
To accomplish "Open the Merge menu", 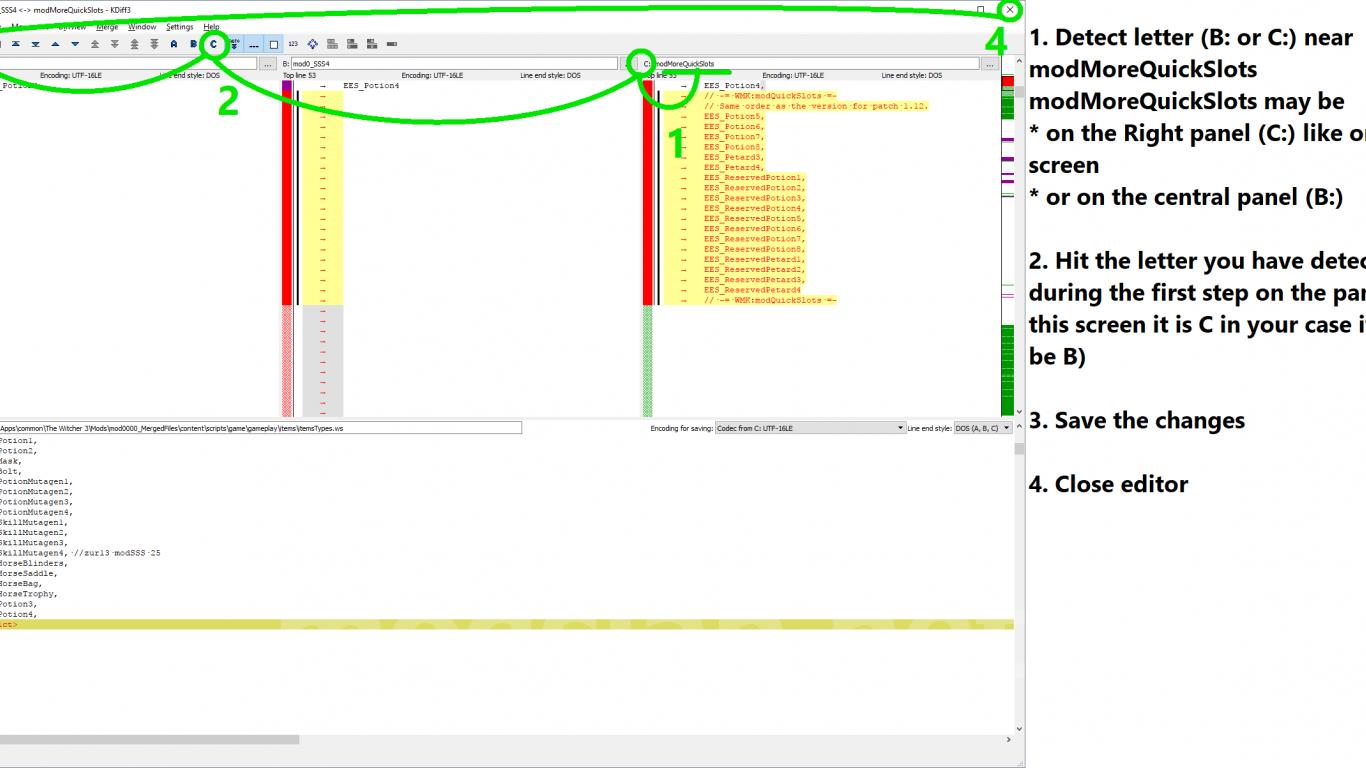I will tap(107, 27).
